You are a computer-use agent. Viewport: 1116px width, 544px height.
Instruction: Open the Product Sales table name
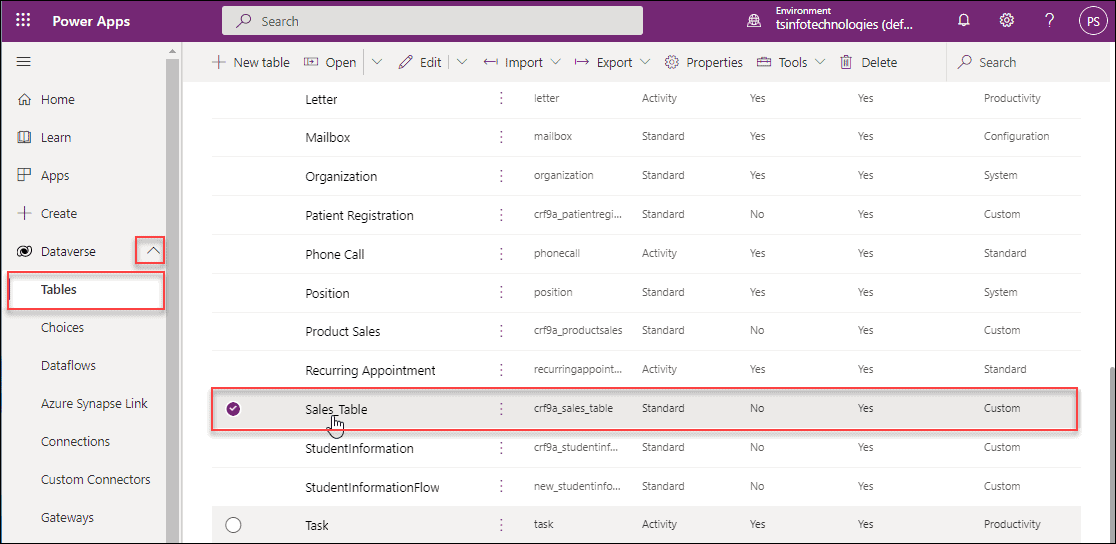point(342,331)
